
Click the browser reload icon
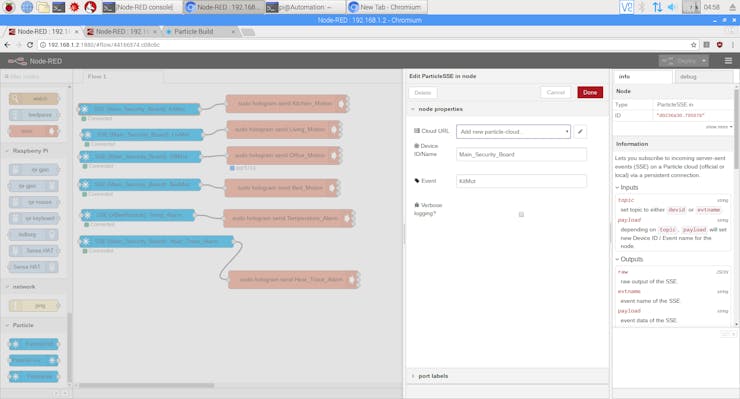(30, 45)
